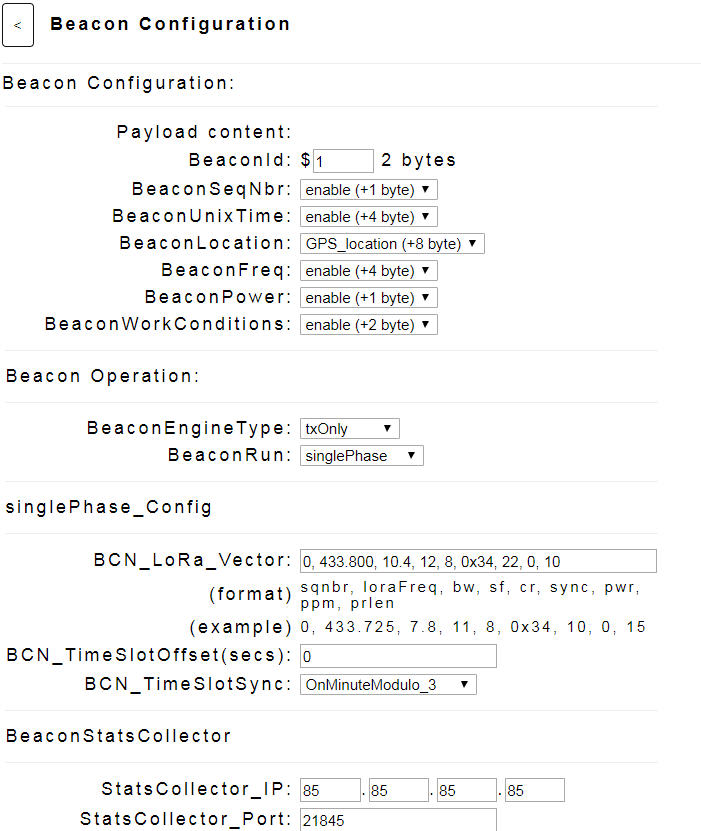Open the BeaconRun singlePhase dropdown
The height and width of the screenshot is (831, 701).
click(x=361, y=456)
